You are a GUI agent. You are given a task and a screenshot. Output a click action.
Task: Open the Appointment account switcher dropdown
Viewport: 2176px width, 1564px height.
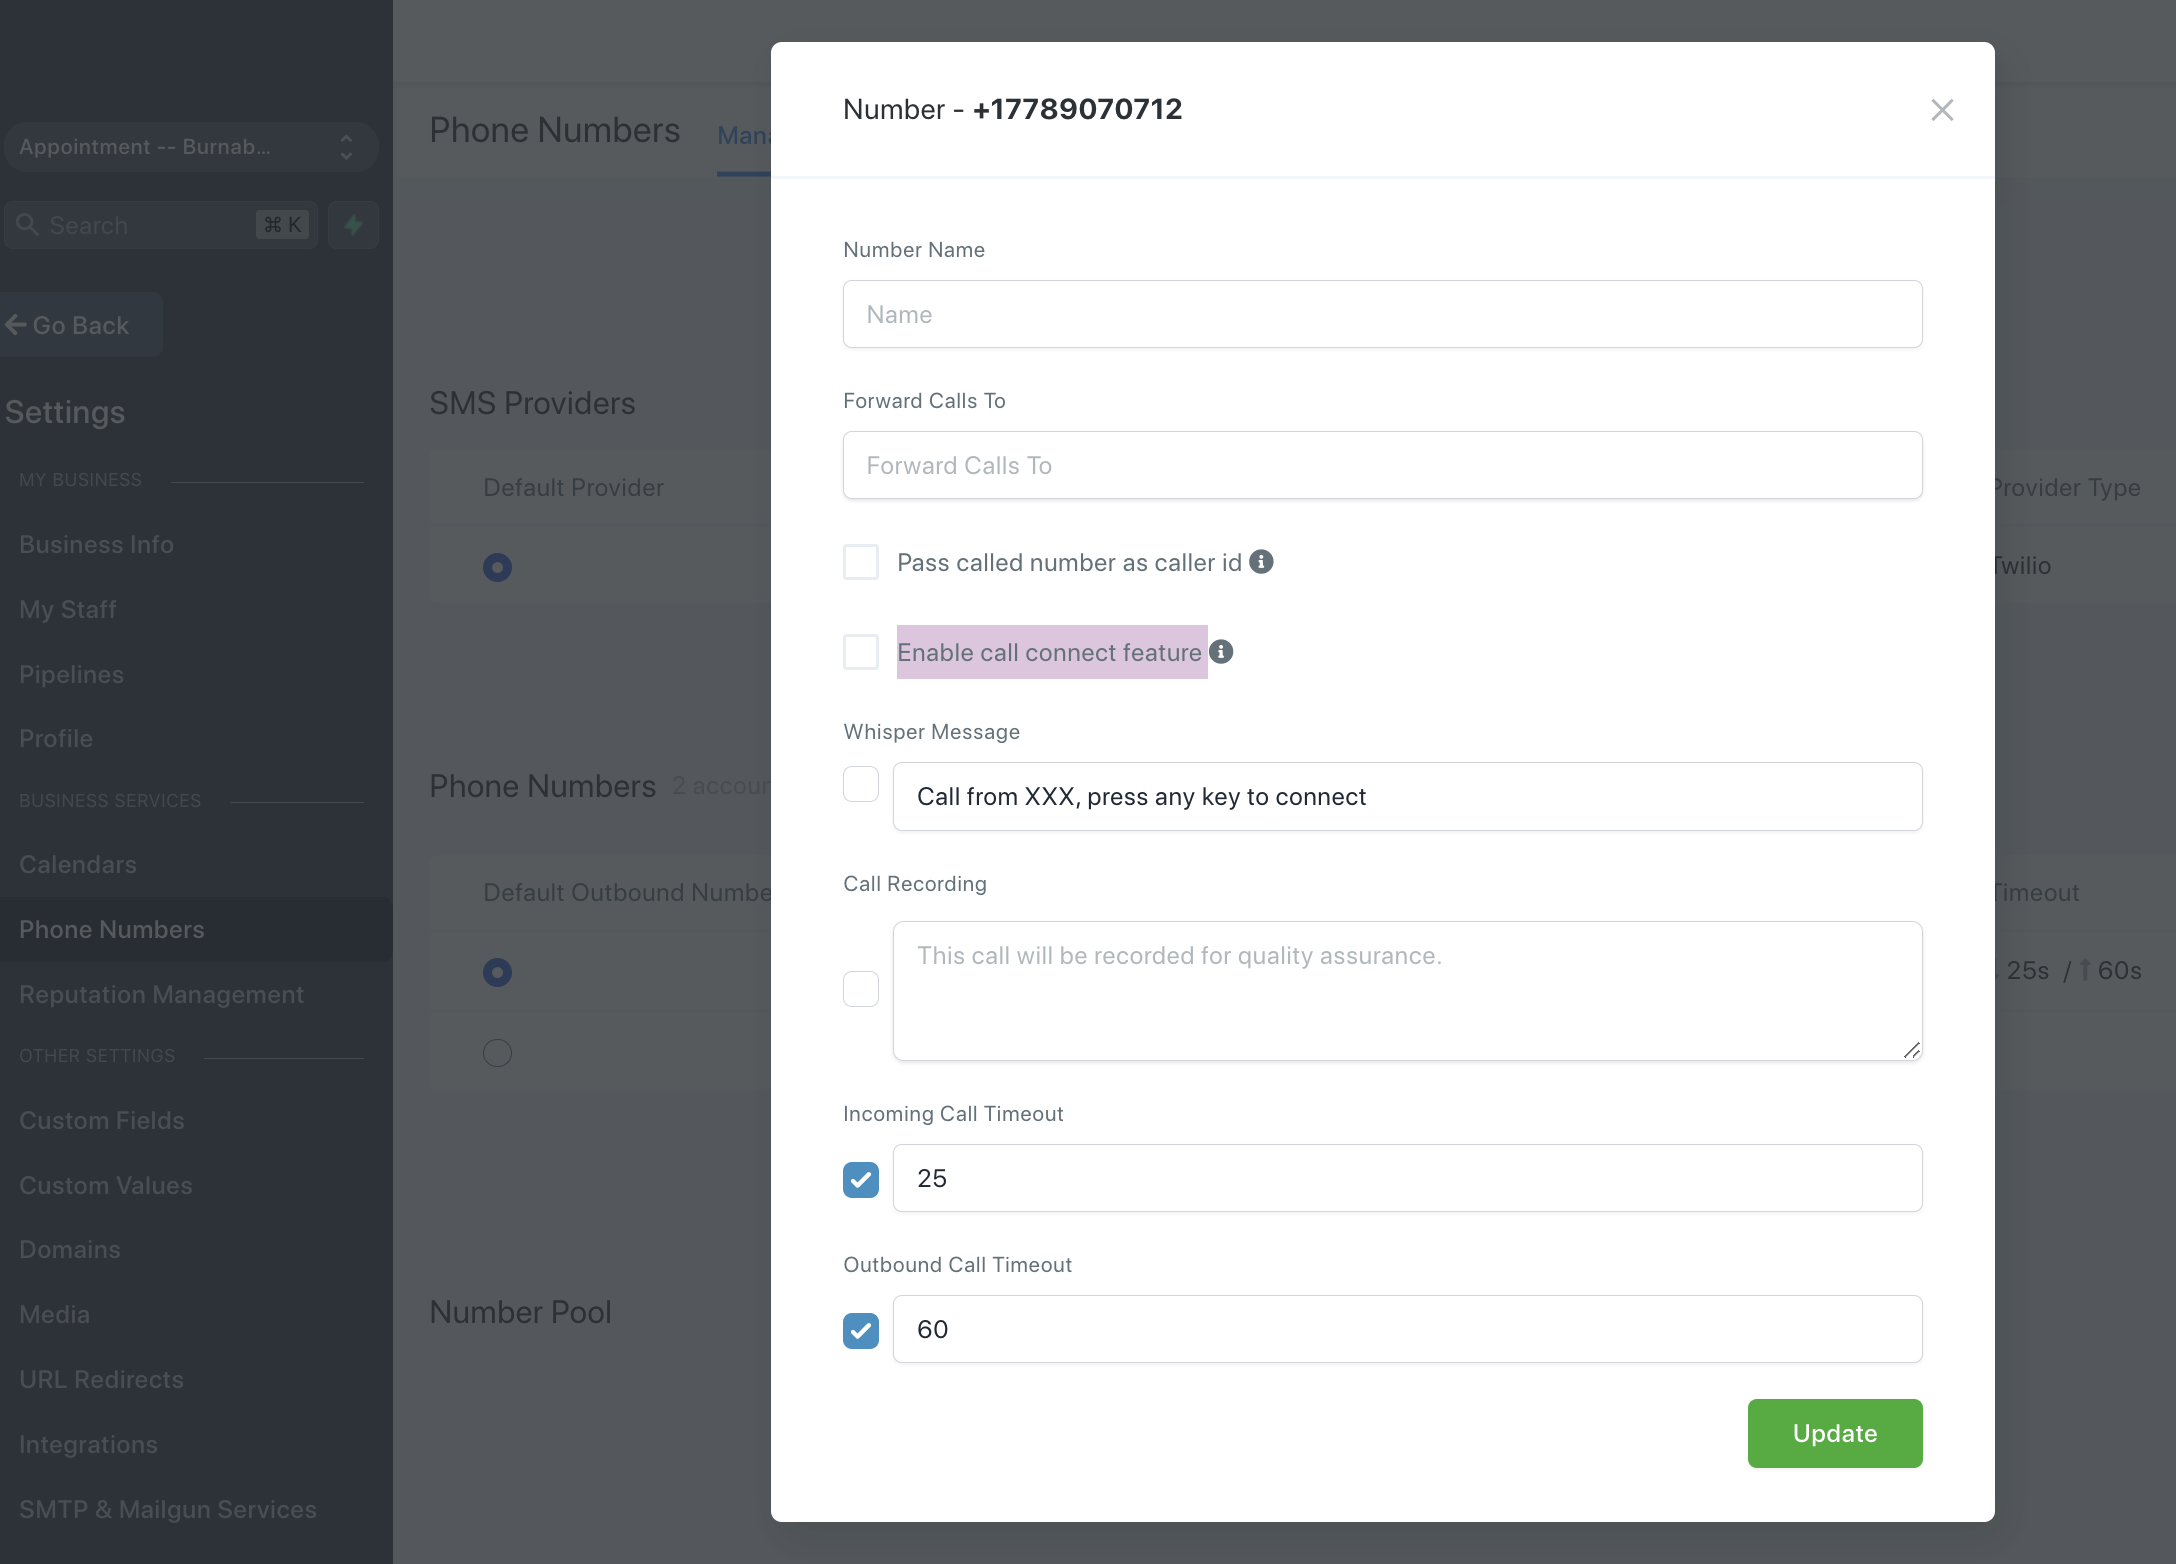[190, 147]
